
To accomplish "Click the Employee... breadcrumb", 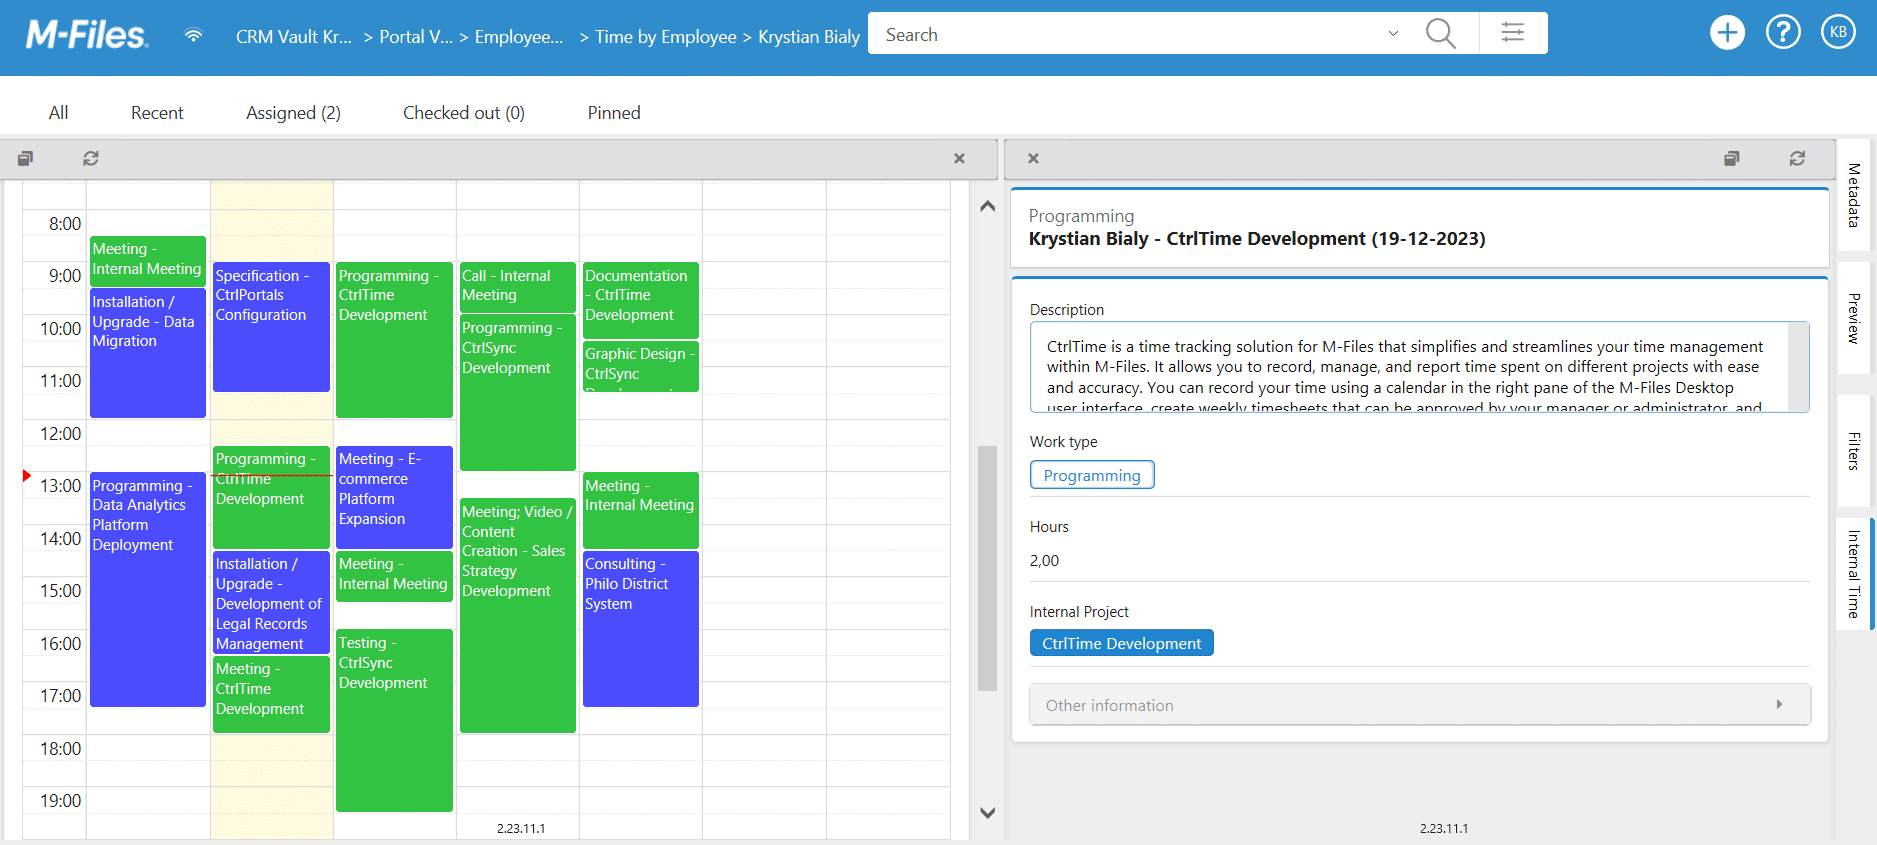I will [x=519, y=37].
